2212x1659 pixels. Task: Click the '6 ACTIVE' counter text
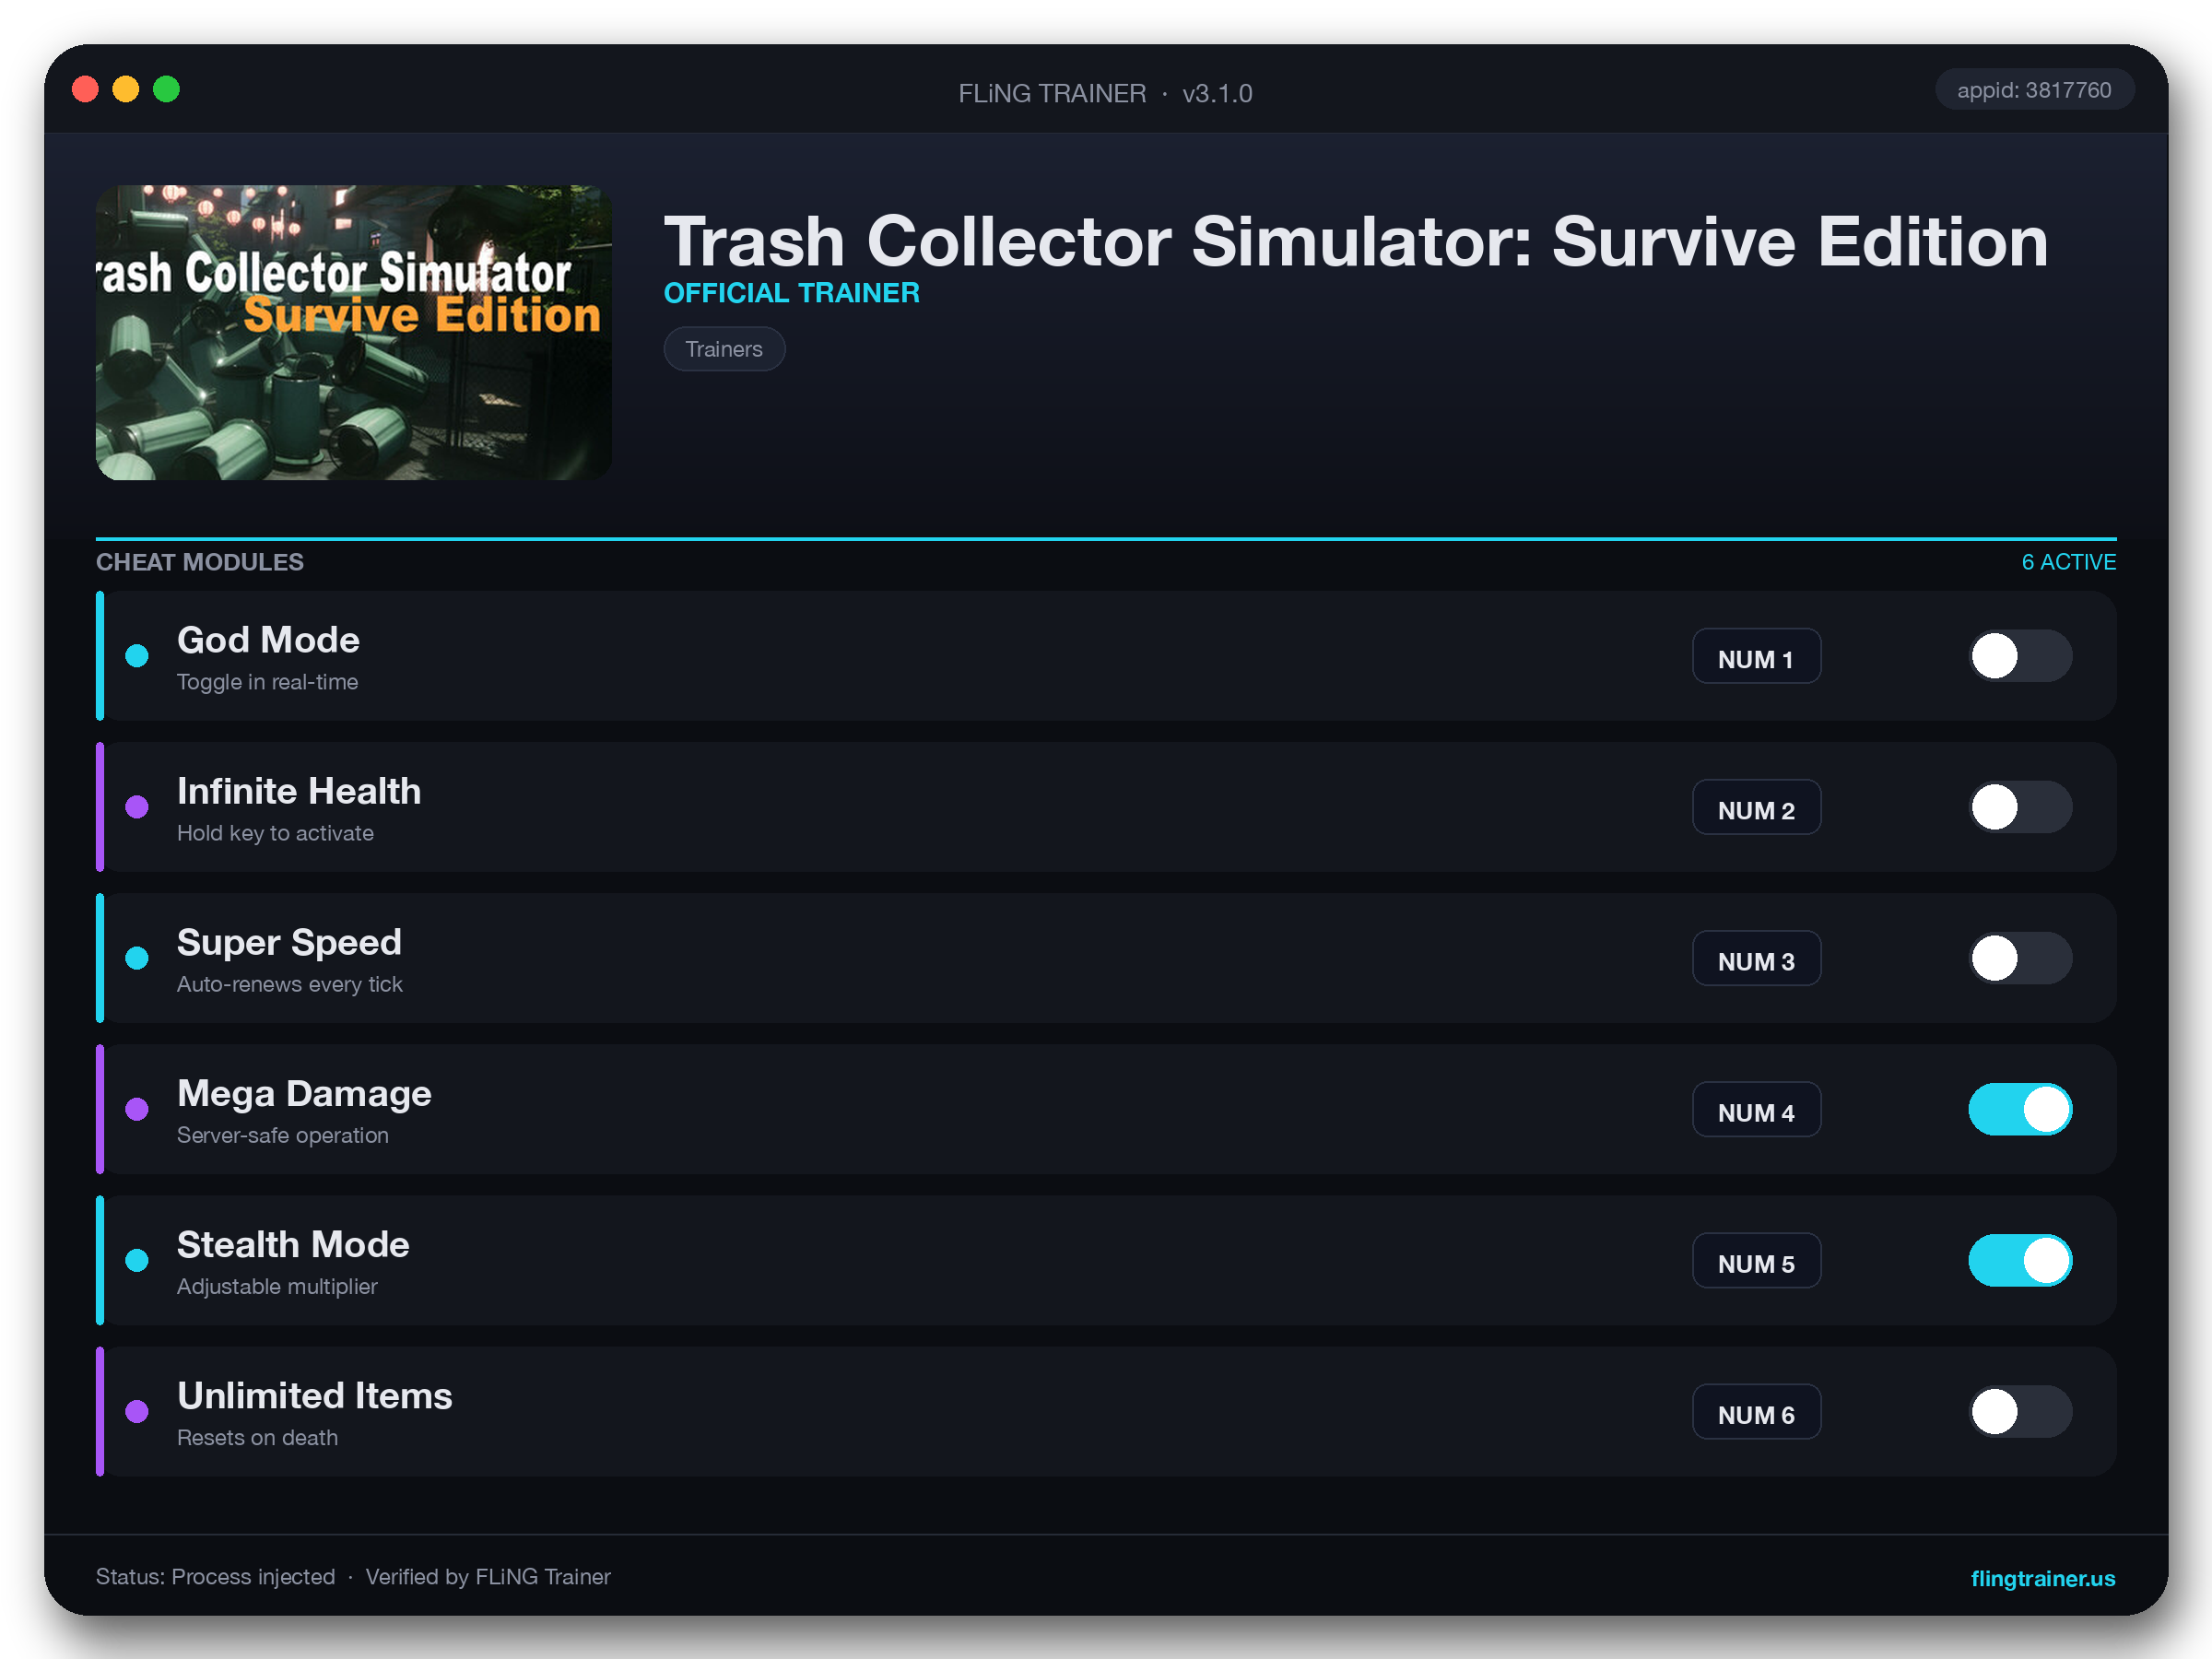(2068, 562)
